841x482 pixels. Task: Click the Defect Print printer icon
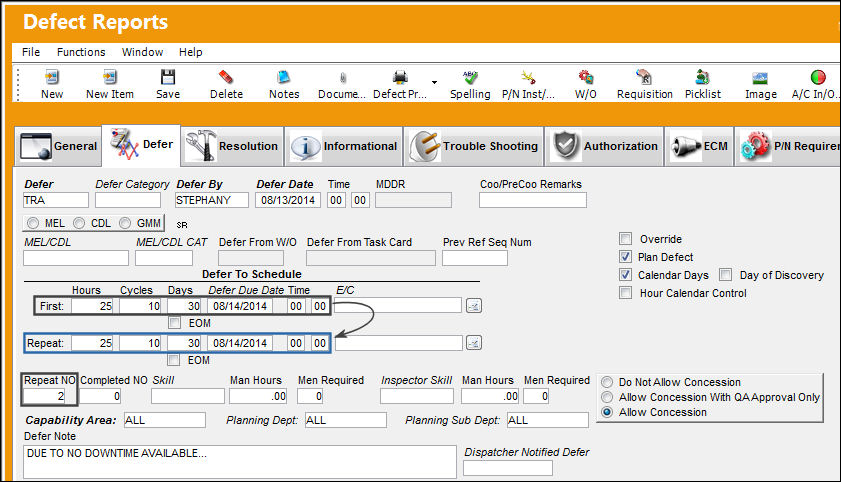[x=400, y=77]
